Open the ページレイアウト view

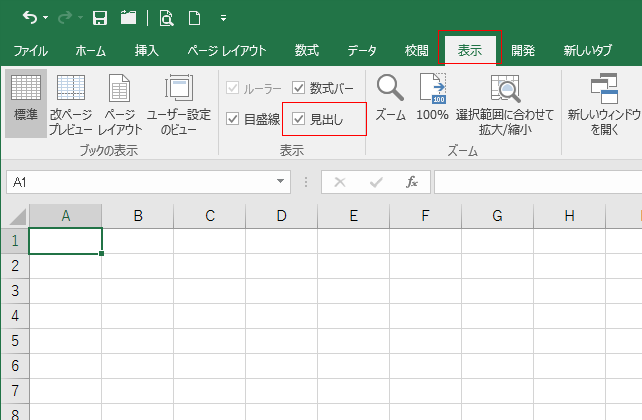point(119,103)
